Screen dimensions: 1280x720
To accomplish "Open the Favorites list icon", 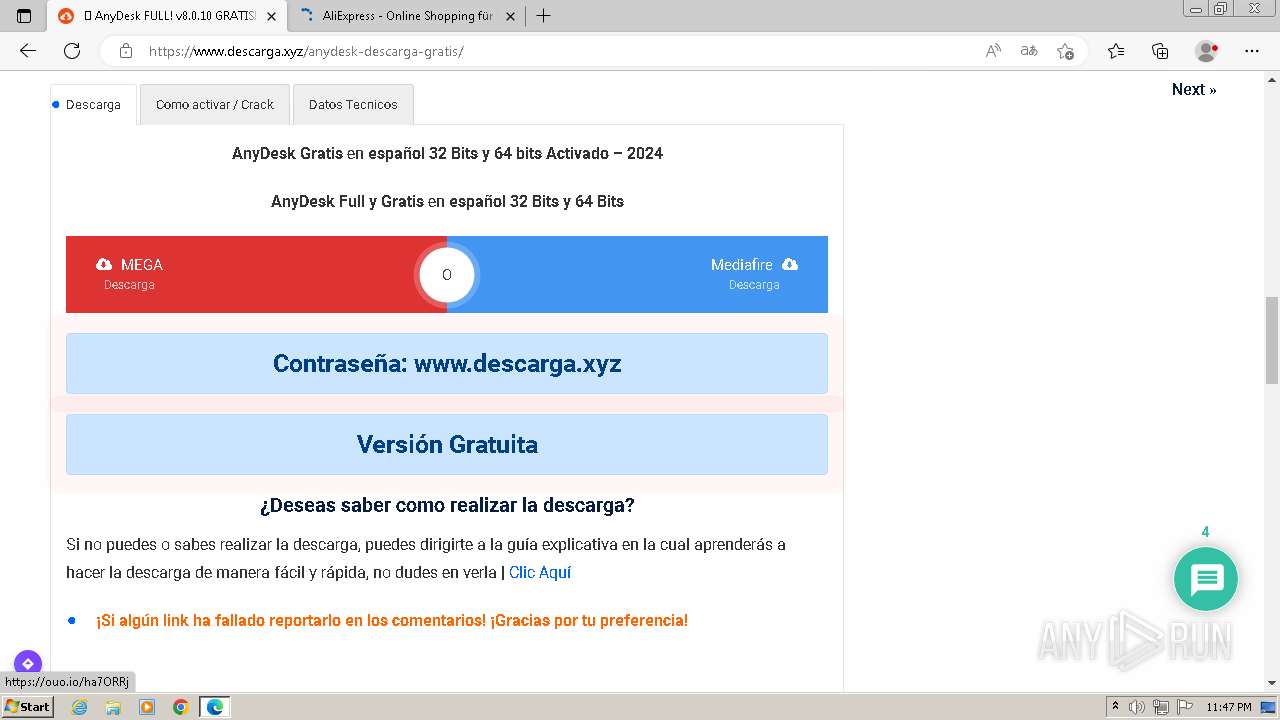I will point(1116,51).
